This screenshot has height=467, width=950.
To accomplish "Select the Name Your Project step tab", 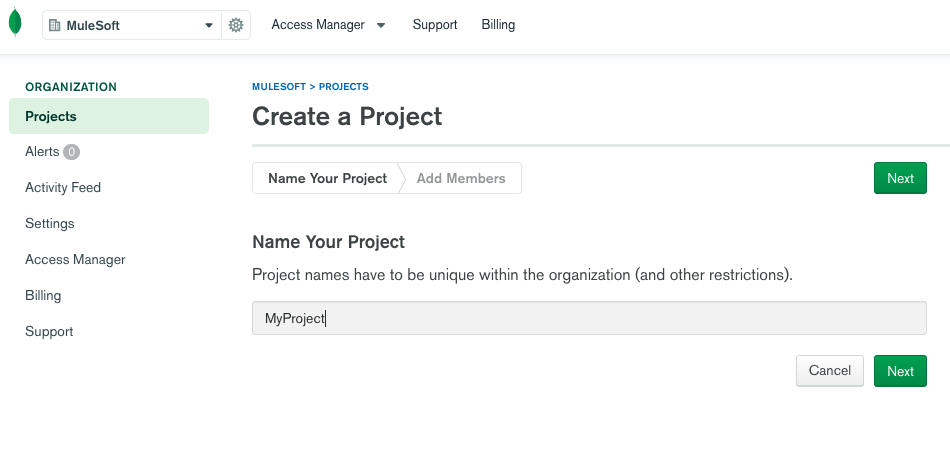I will tap(325, 178).
